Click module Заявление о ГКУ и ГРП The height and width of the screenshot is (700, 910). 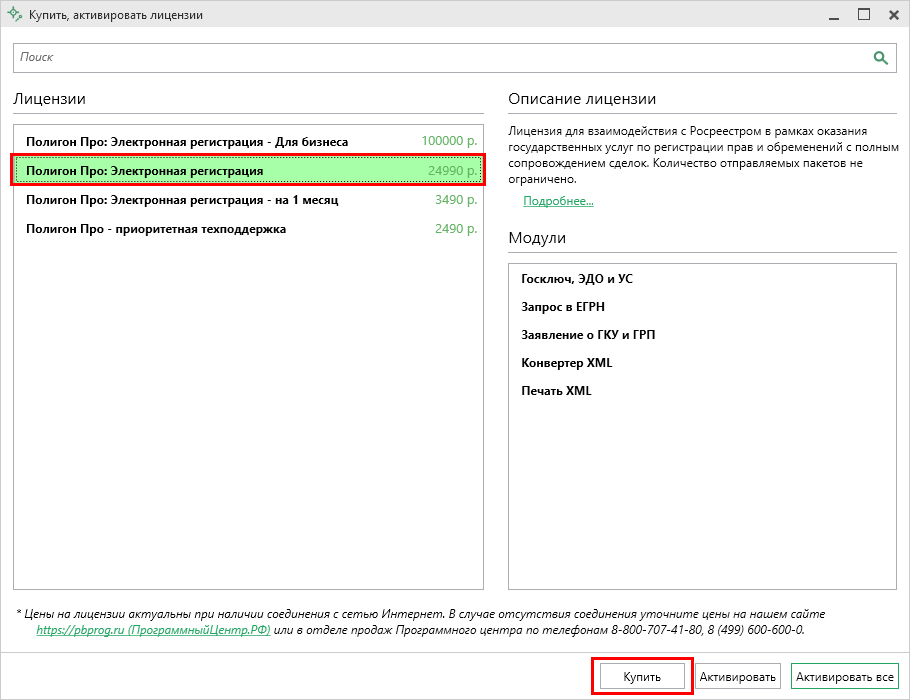coord(588,334)
